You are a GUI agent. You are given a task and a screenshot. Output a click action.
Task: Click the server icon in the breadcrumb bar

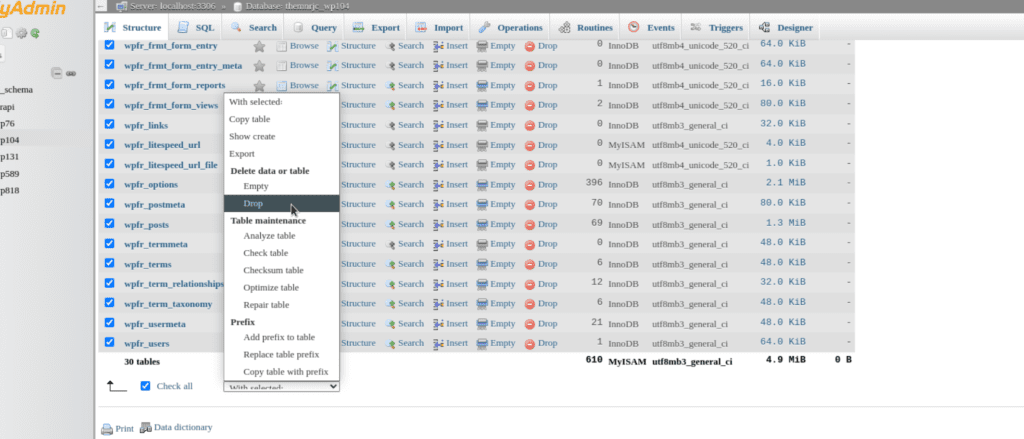point(121,7)
